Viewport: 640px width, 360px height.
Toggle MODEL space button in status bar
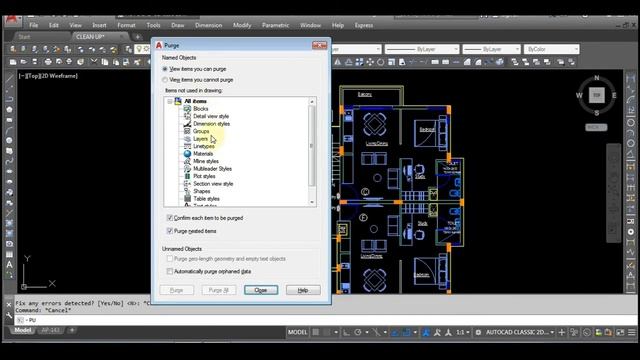click(298, 332)
